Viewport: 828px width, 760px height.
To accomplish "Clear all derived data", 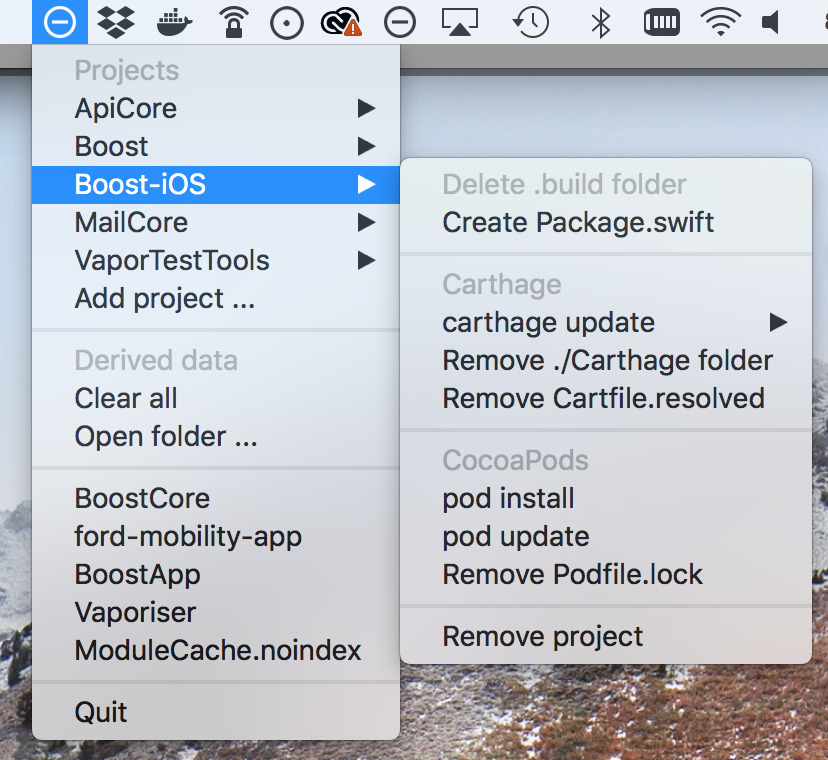I will click(126, 398).
